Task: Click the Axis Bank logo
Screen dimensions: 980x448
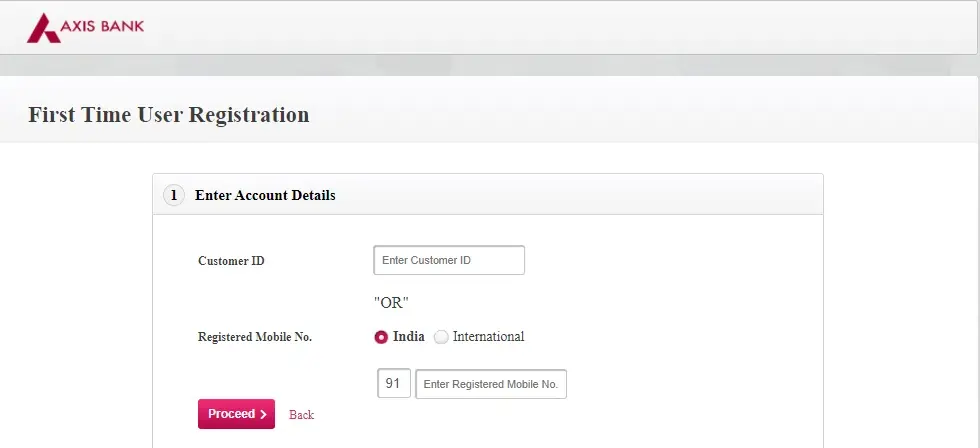Action: pyautogui.click(x=85, y=28)
